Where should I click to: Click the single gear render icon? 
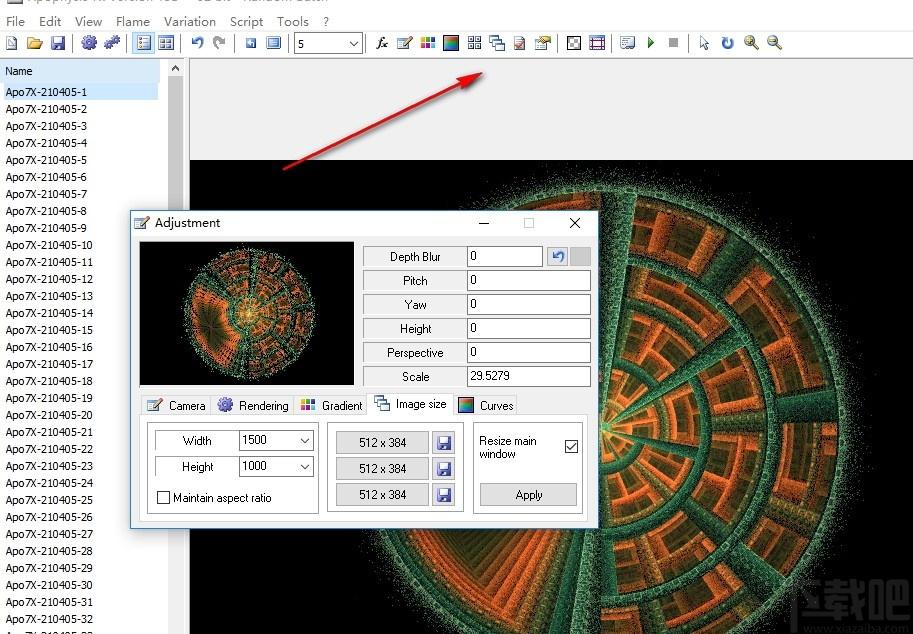pyautogui.click(x=89, y=43)
